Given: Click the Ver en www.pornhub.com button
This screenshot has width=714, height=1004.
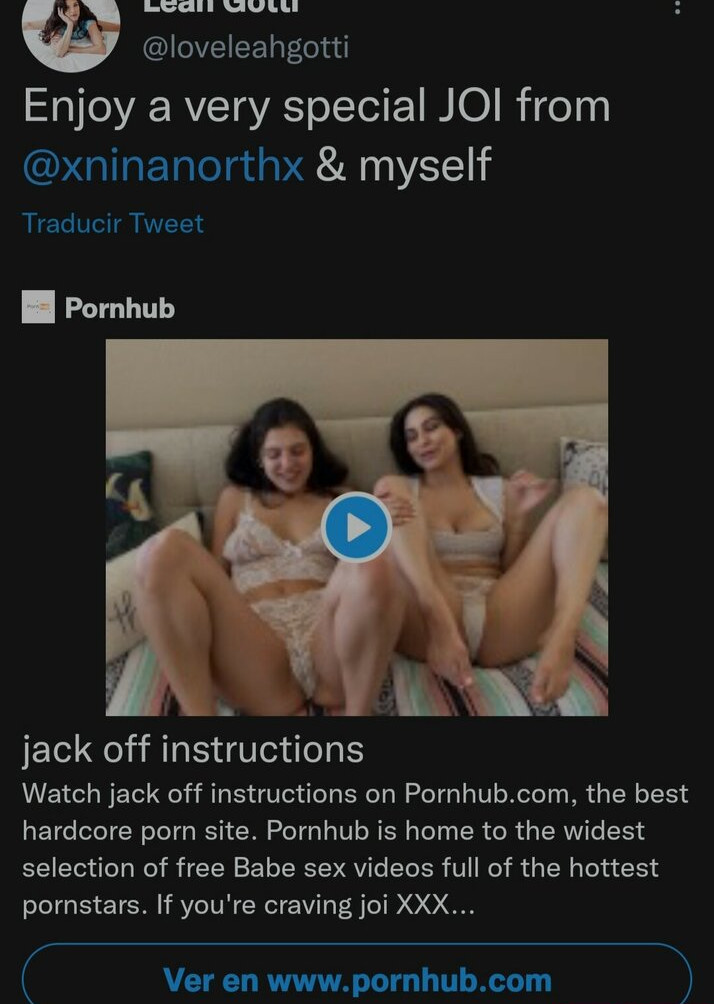Looking at the screenshot, I should pos(357,976).
